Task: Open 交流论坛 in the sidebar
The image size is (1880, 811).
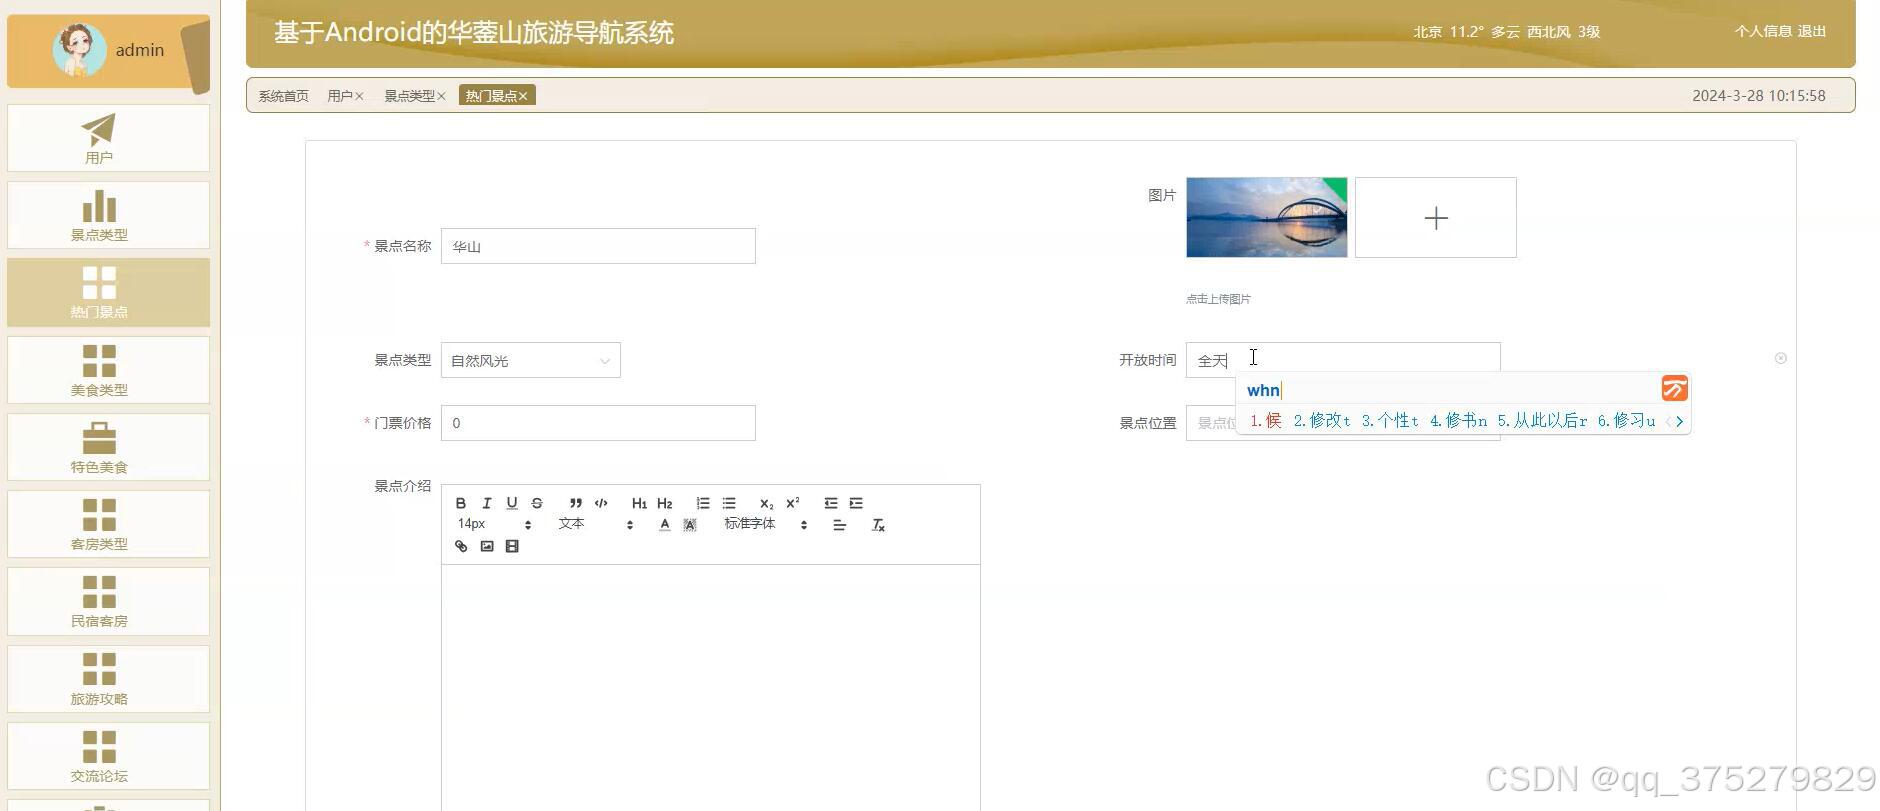Action: click(108, 756)
